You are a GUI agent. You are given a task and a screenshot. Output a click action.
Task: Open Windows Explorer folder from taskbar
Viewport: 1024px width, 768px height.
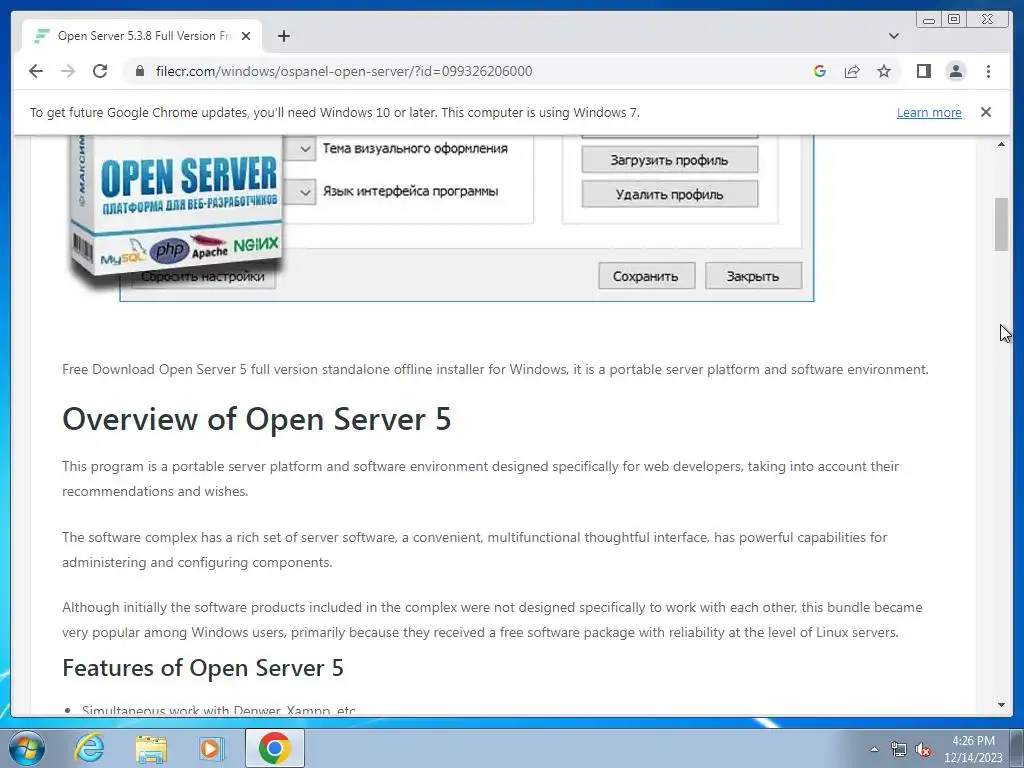point(151,748)
